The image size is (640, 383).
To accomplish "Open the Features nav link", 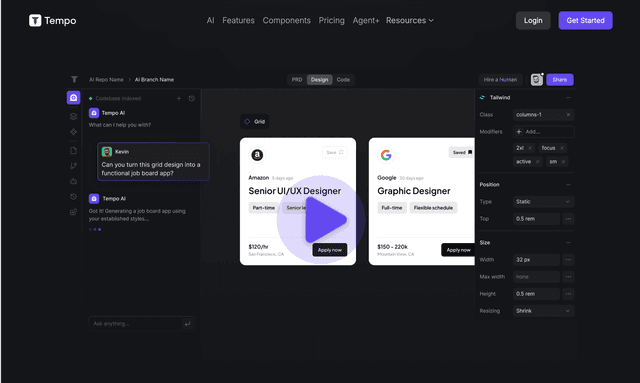I will tap(238, 20).
